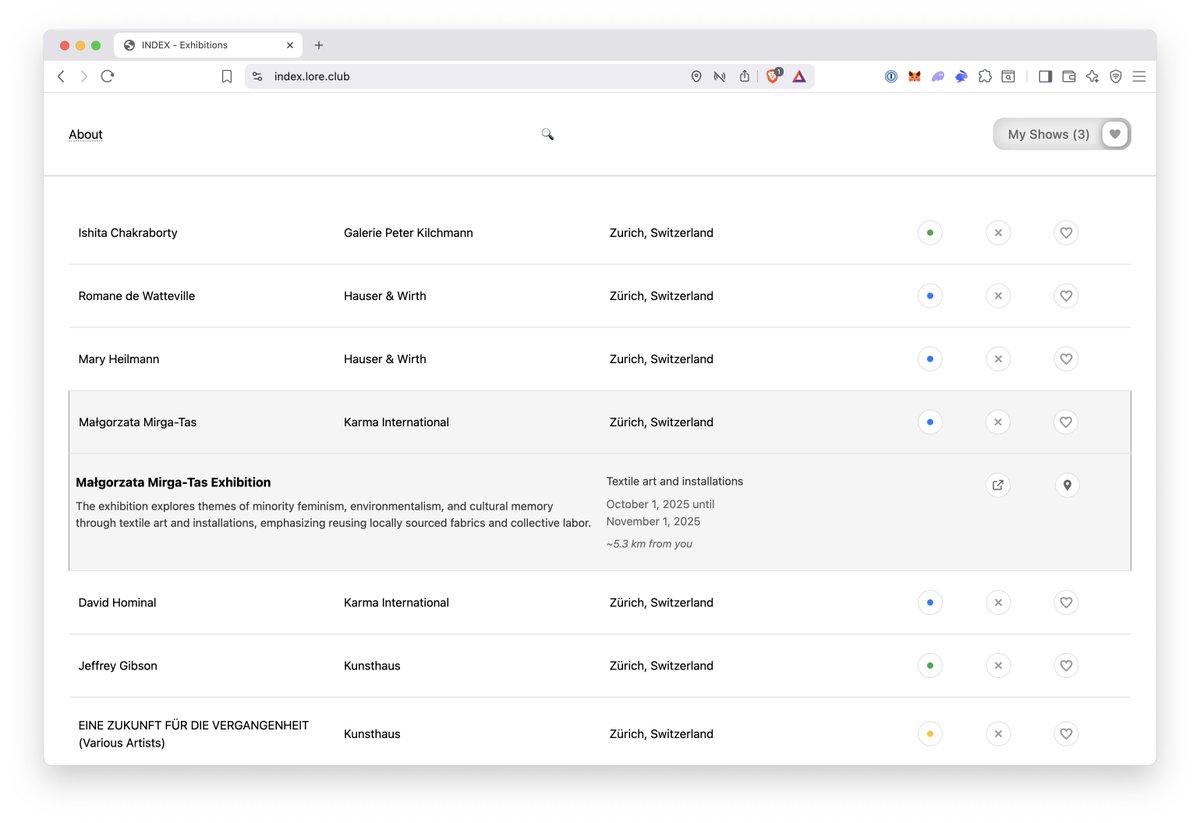
Task: Open My Shows (3) button
Action: [x=1048, y=133]
